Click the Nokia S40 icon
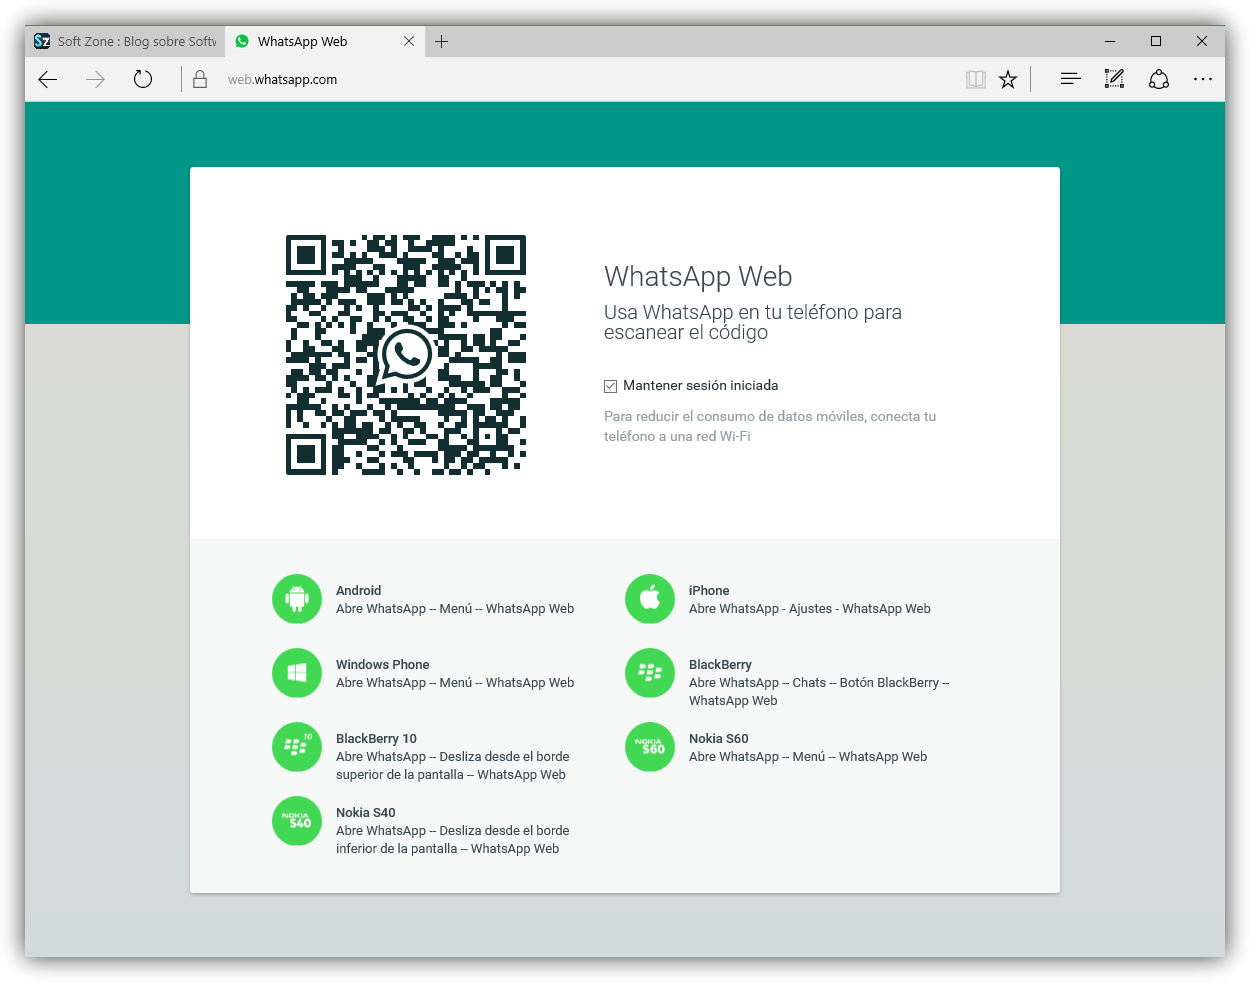 pyautogui.click(x=297, y=821)
